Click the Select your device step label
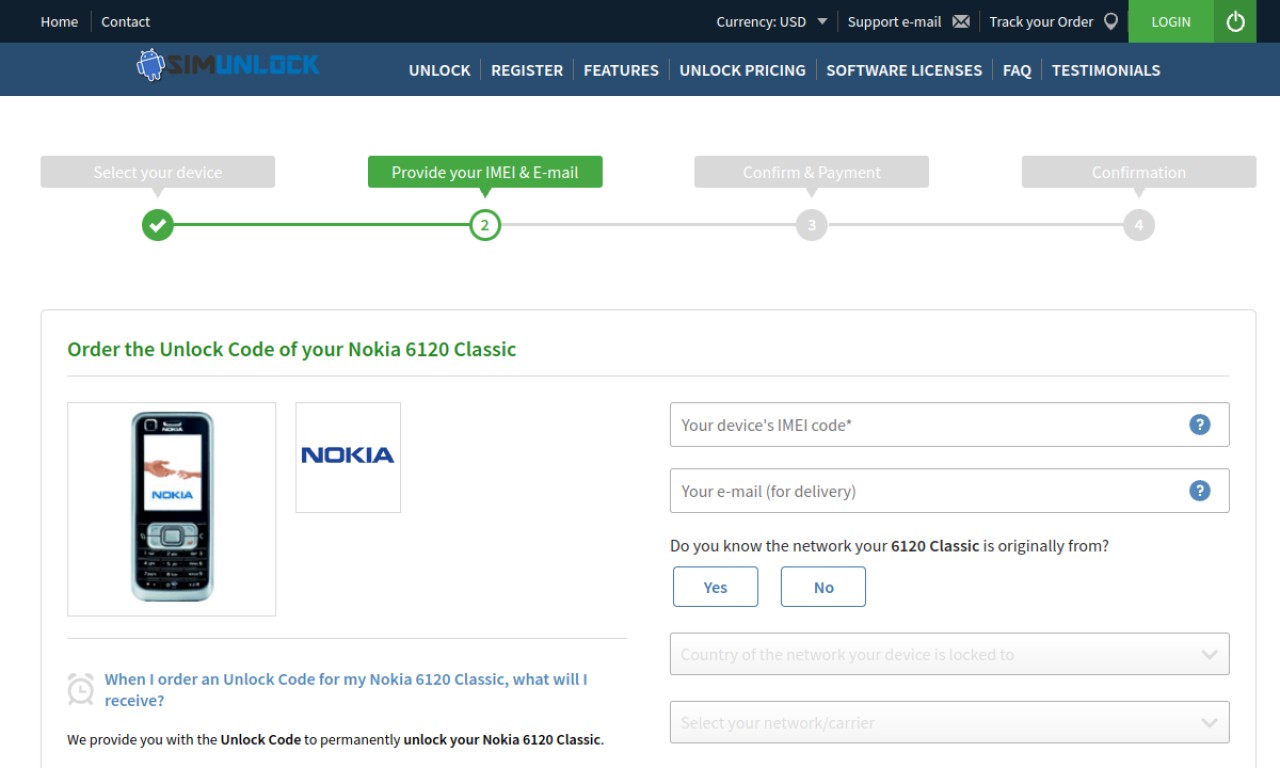 tap(158, 172)
